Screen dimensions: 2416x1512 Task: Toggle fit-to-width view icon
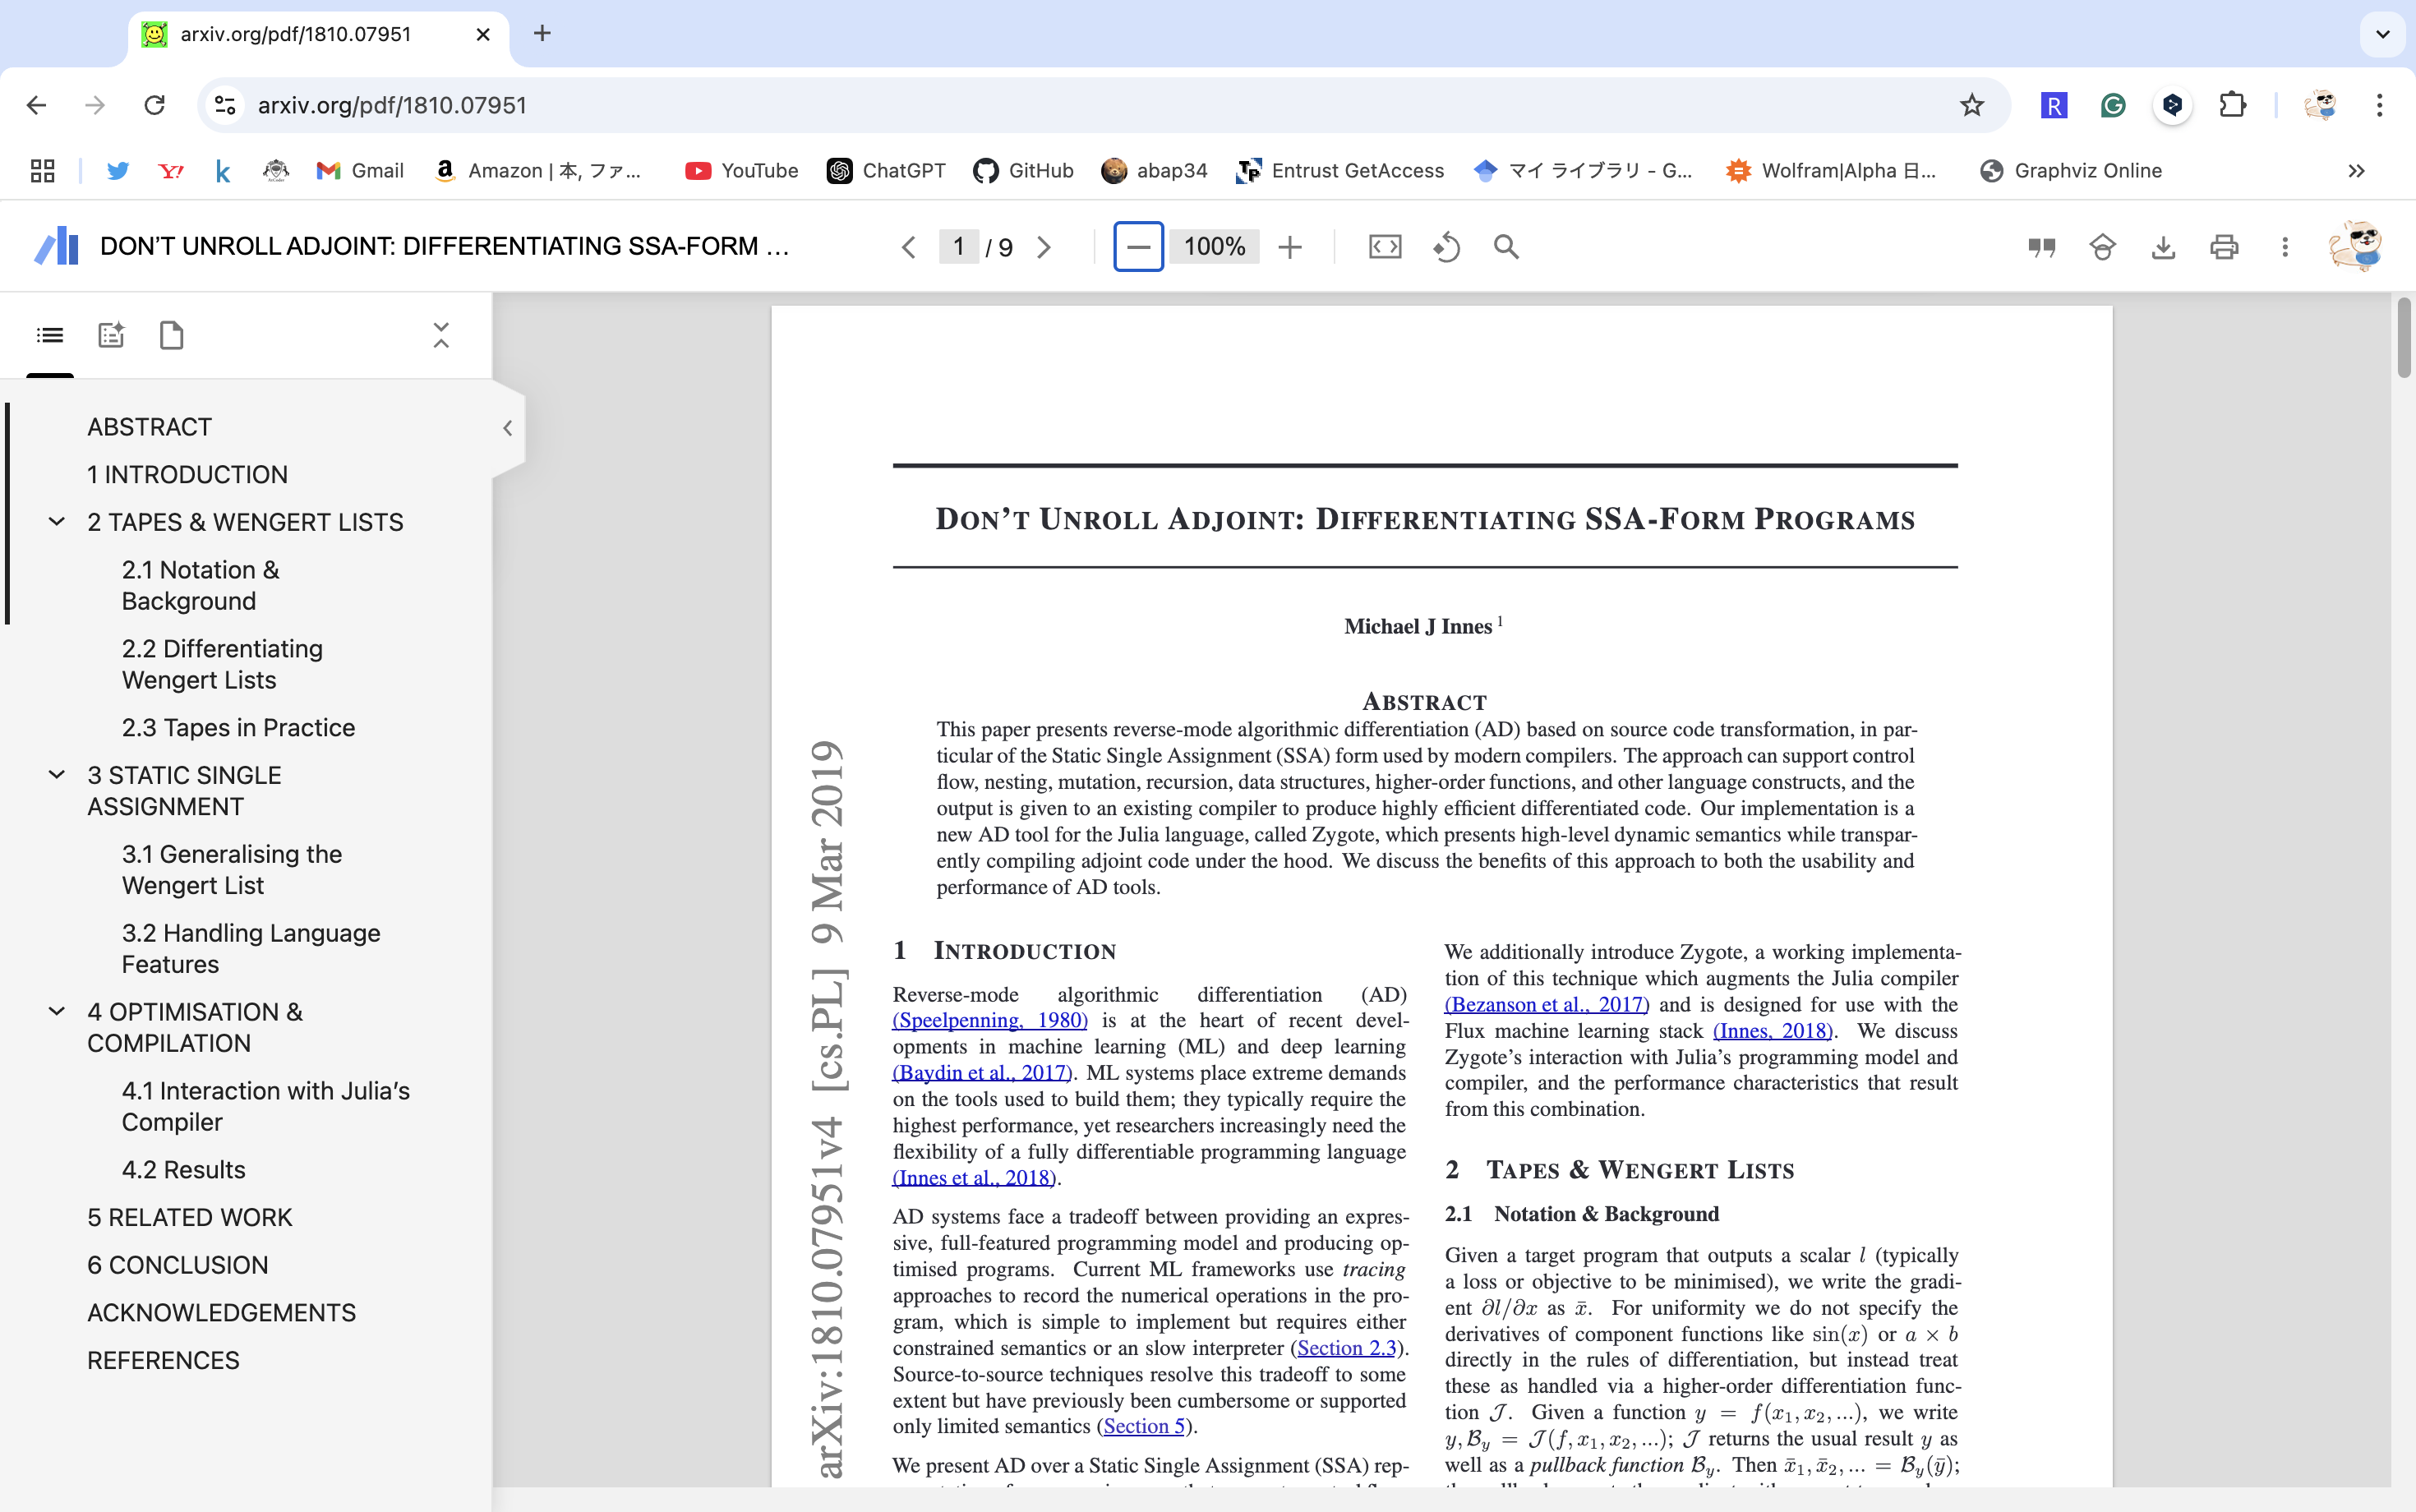pos(1385,247)
